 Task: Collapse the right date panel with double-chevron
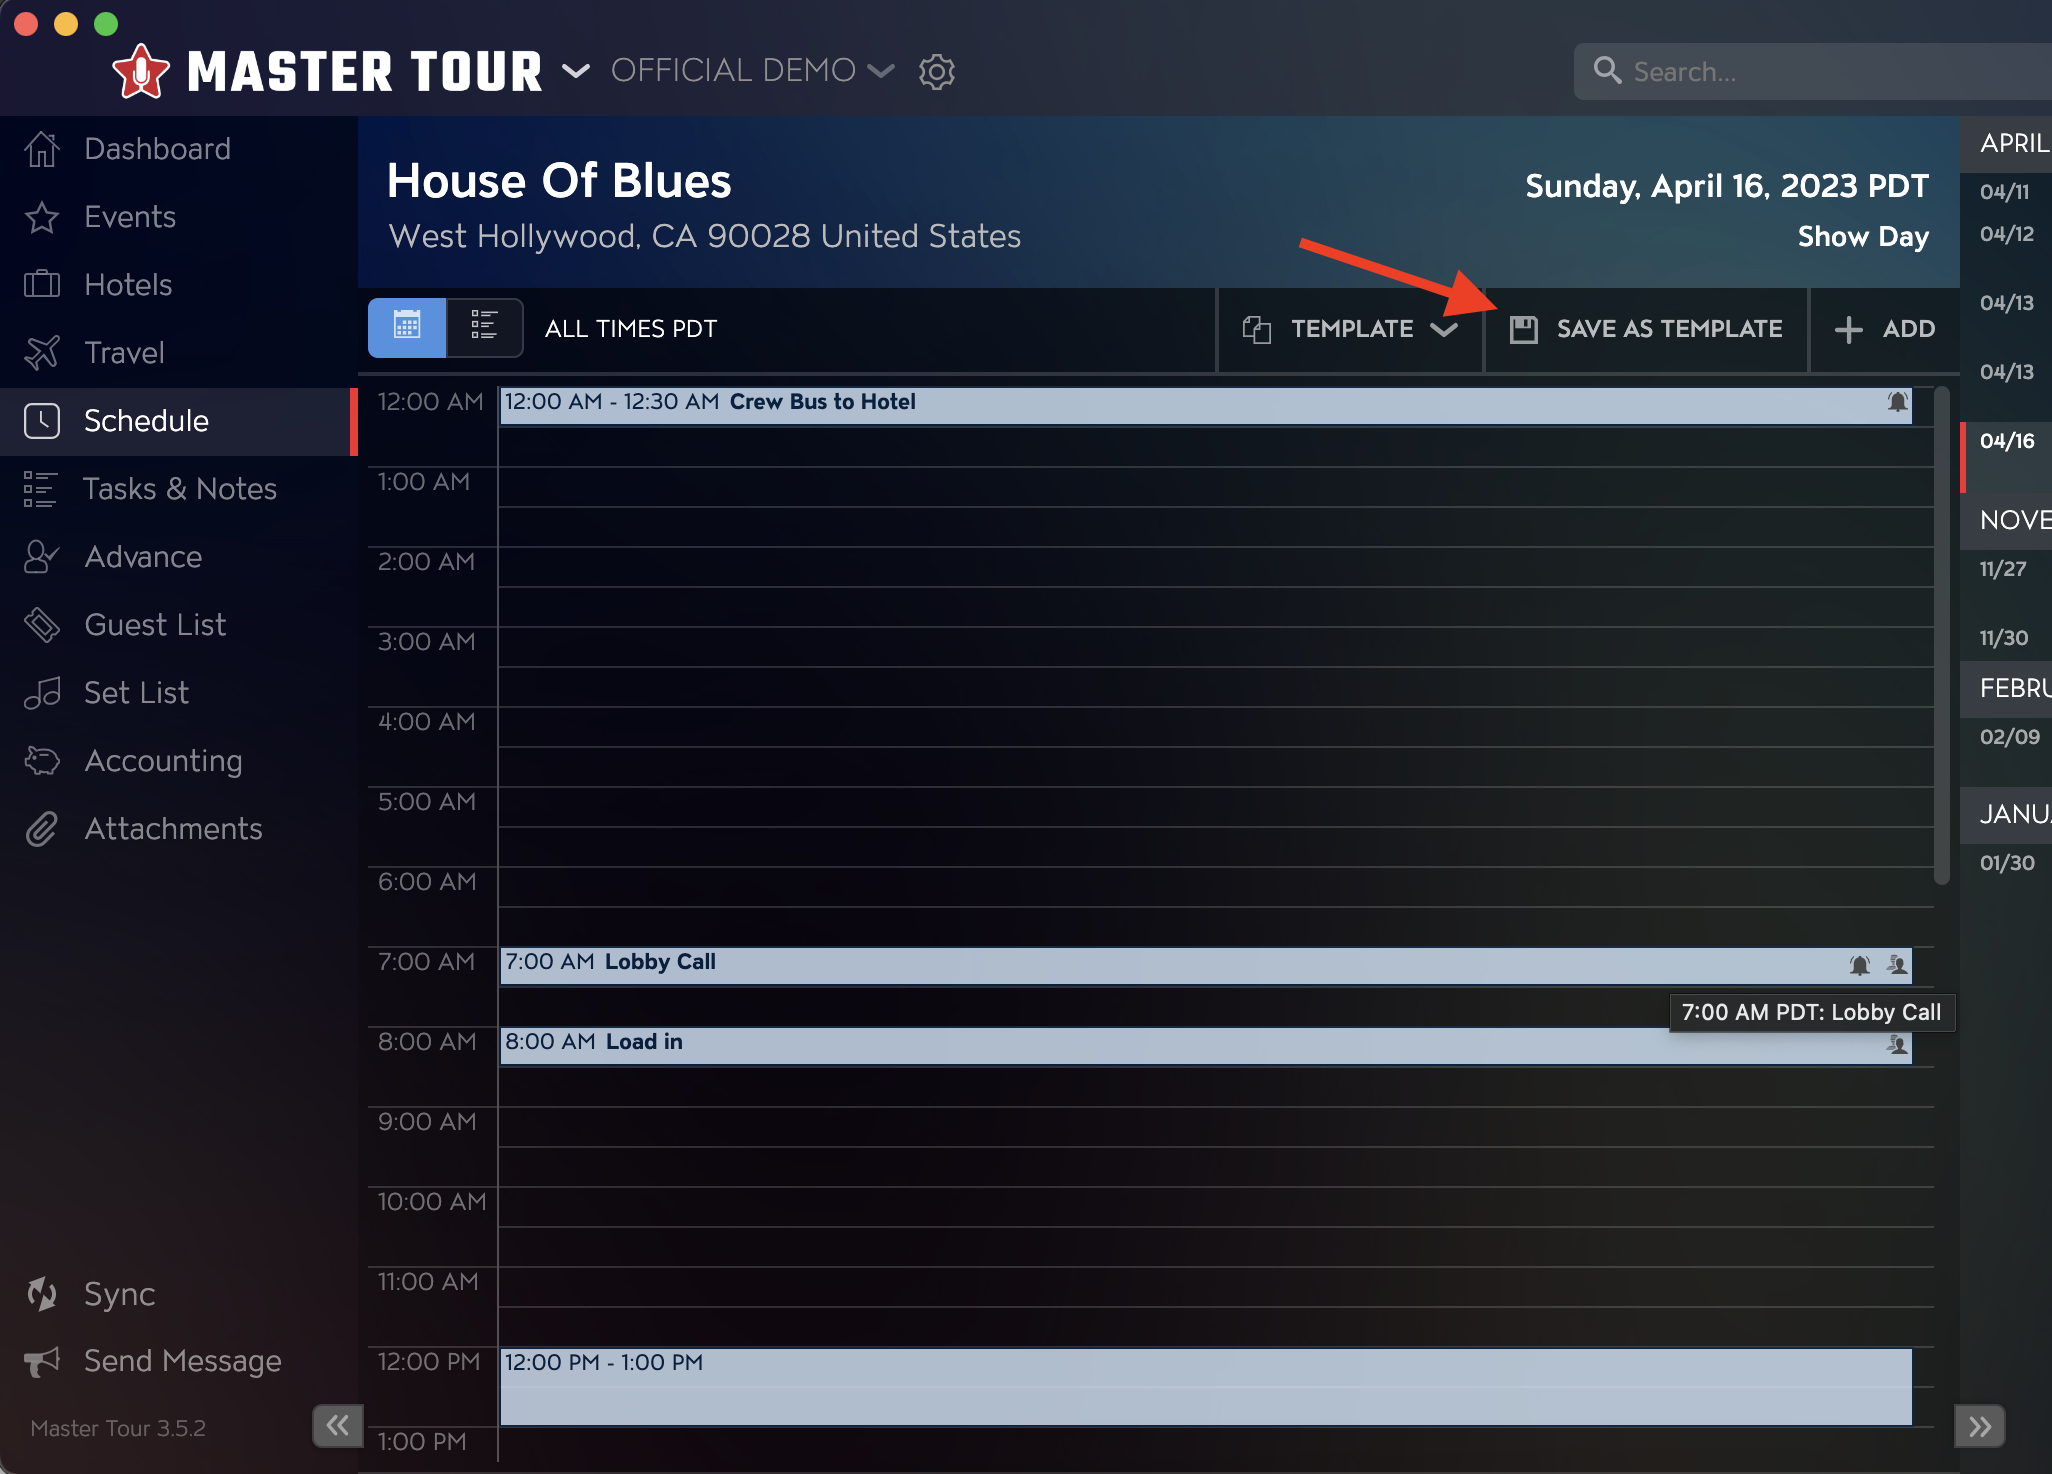pos(1980,1427)
